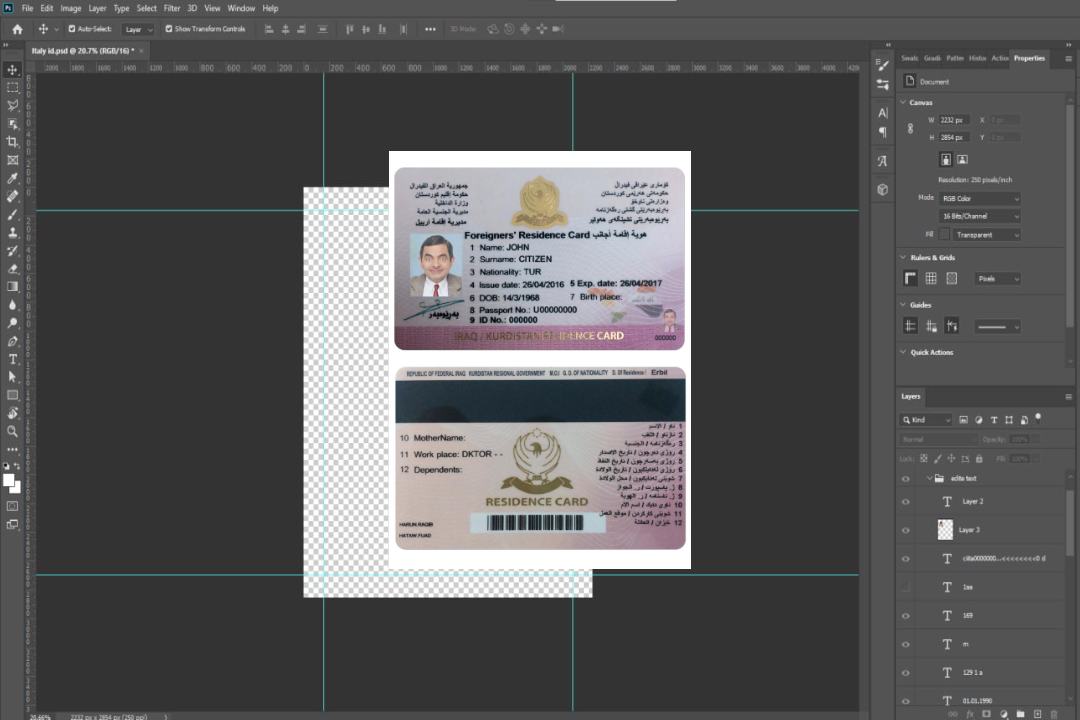
Task: Set canvas to portrait orientation
Action: click(946, 160)
